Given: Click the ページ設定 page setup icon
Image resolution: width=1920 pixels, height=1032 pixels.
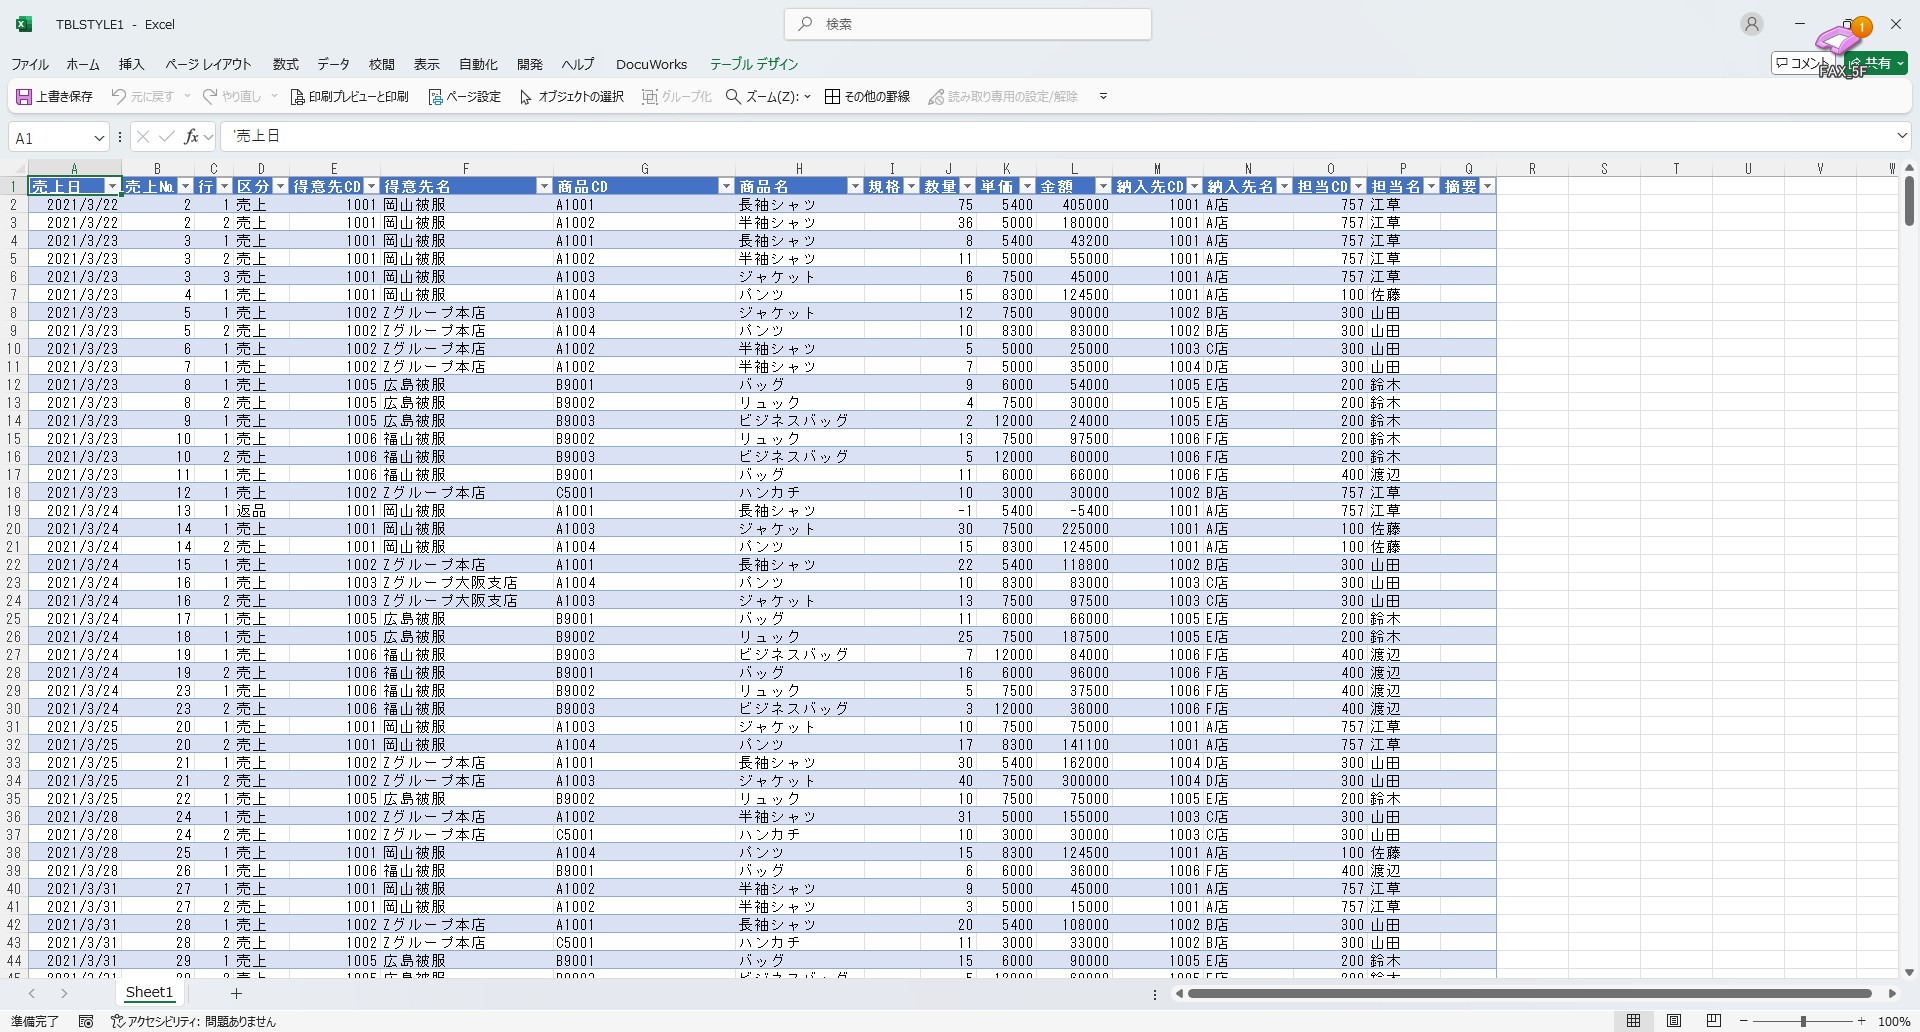Looking at the screenshot, I should pos(435,97).
